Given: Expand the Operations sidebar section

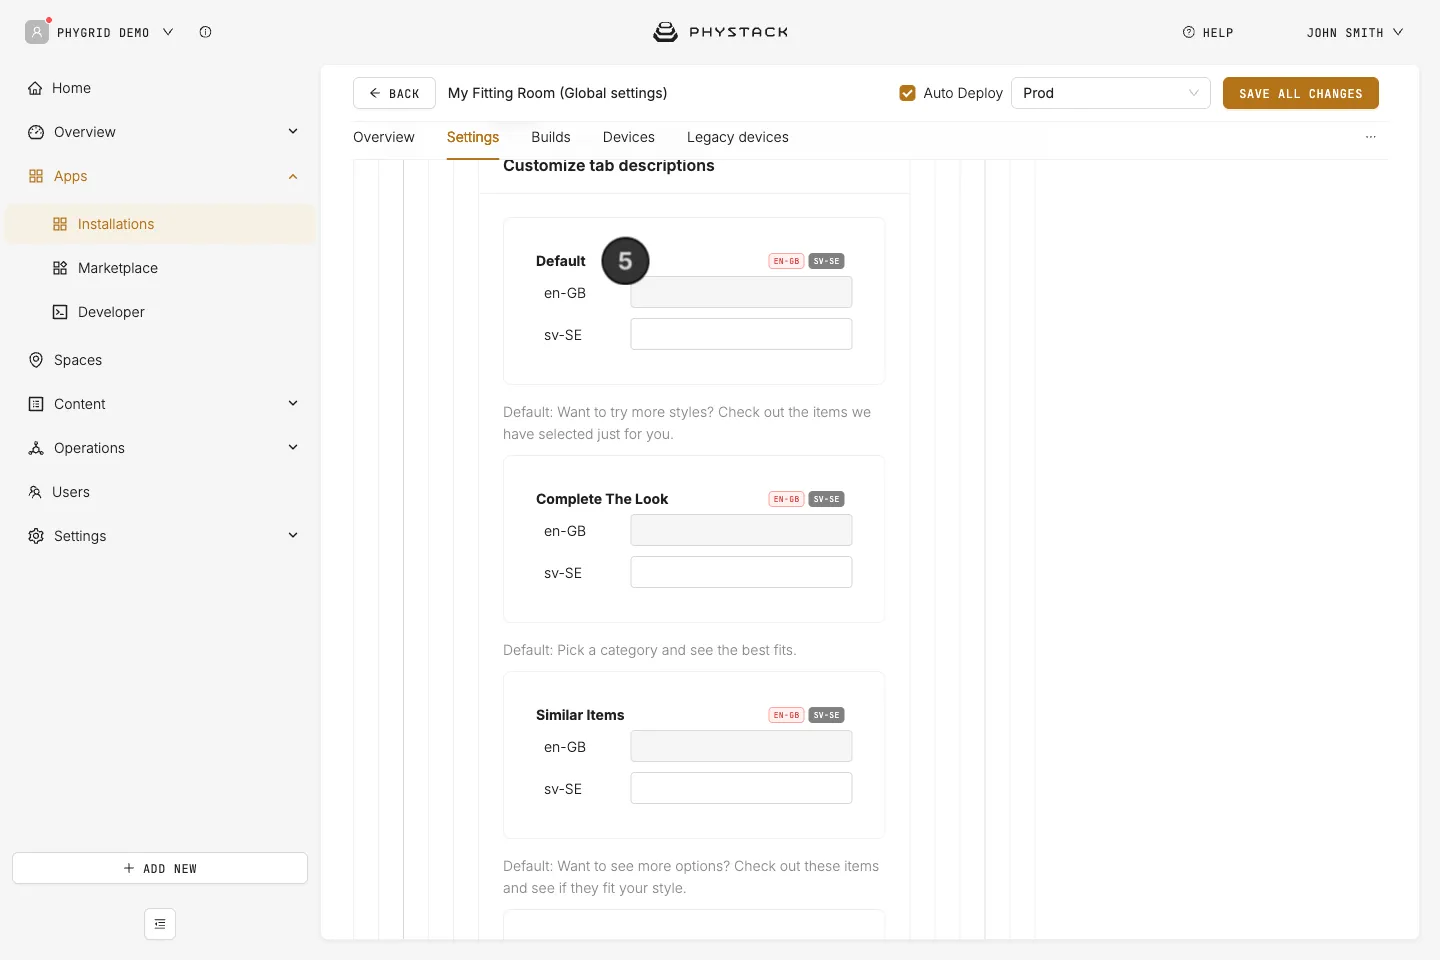Looking at the screenshot, I should click(293, 447).
